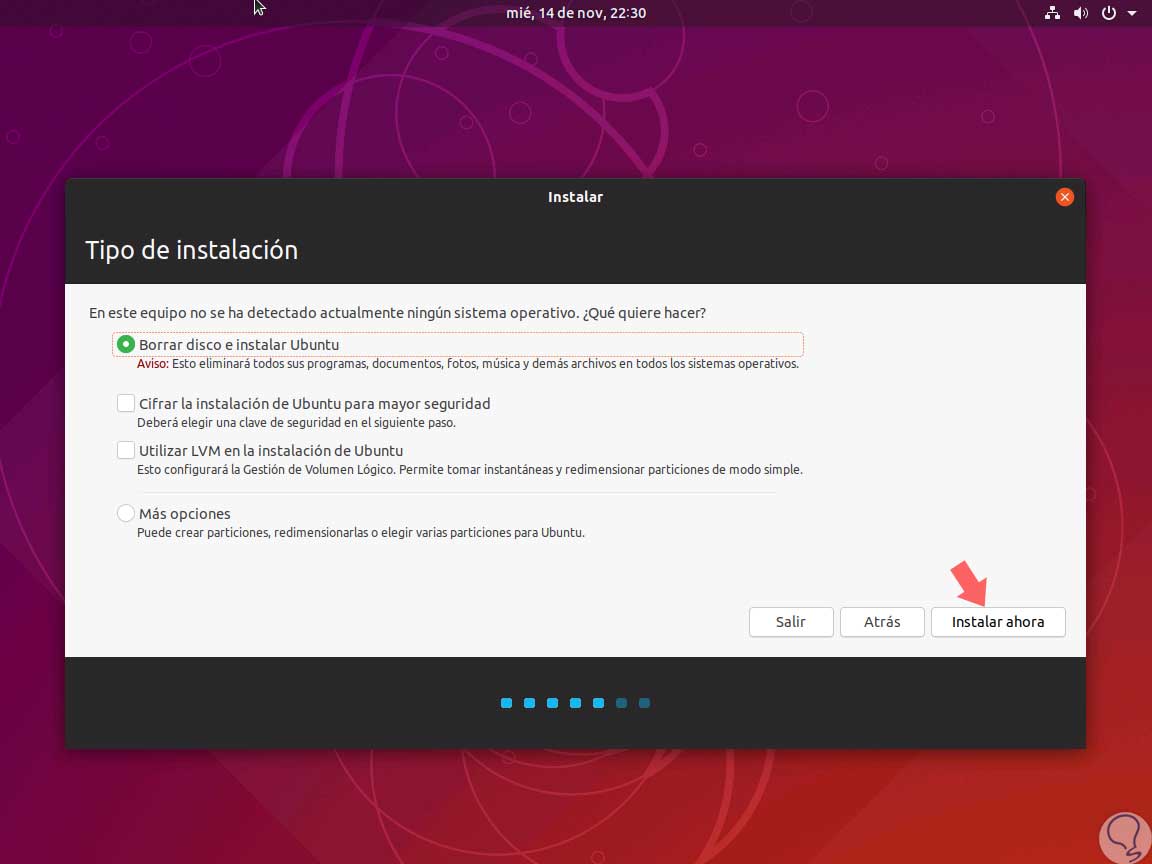Viewport: 1152px width, 864px height.
Task: Click the 'Aviso: Esto eliminará todos sus programas' warning text
Action: (x=467, y=364)
